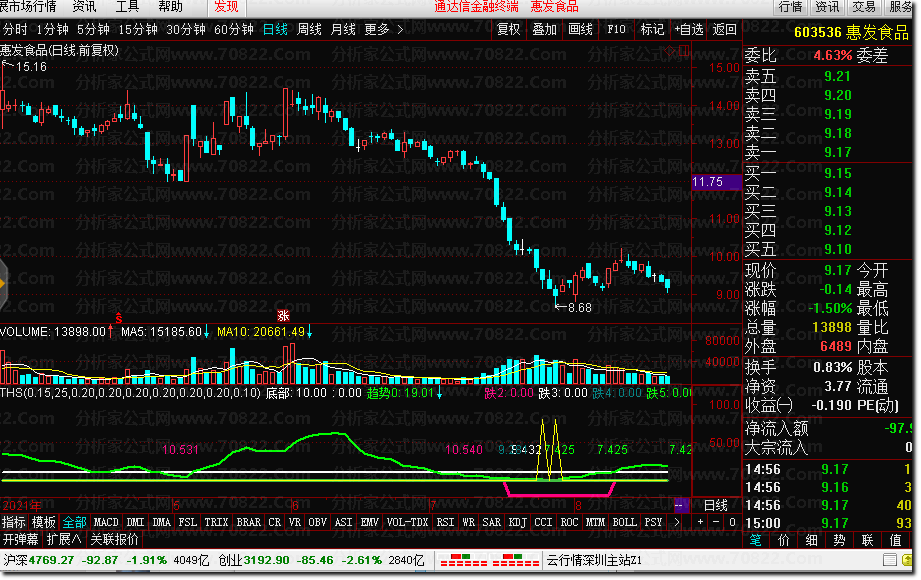Toggle 复权 price adjustment
921x580 pixels.
(508, 29)
